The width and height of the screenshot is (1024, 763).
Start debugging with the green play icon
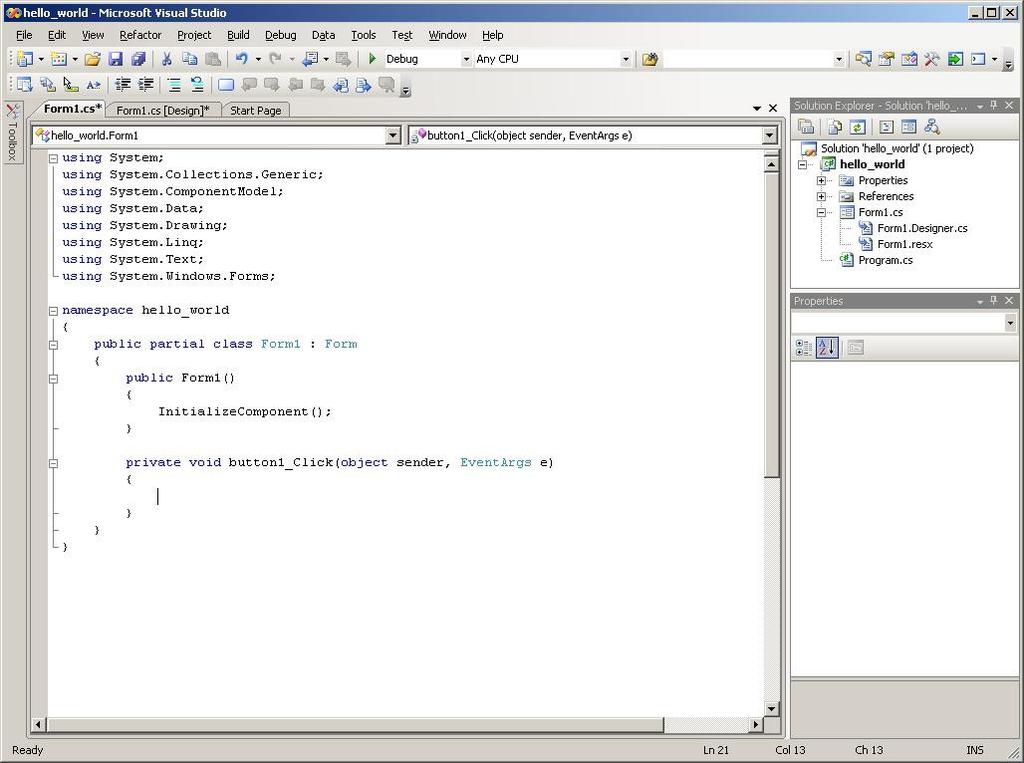click(372, 59)
